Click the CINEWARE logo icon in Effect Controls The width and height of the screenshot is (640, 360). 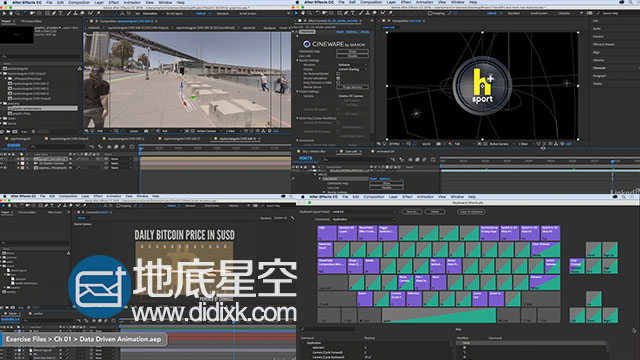307,44
